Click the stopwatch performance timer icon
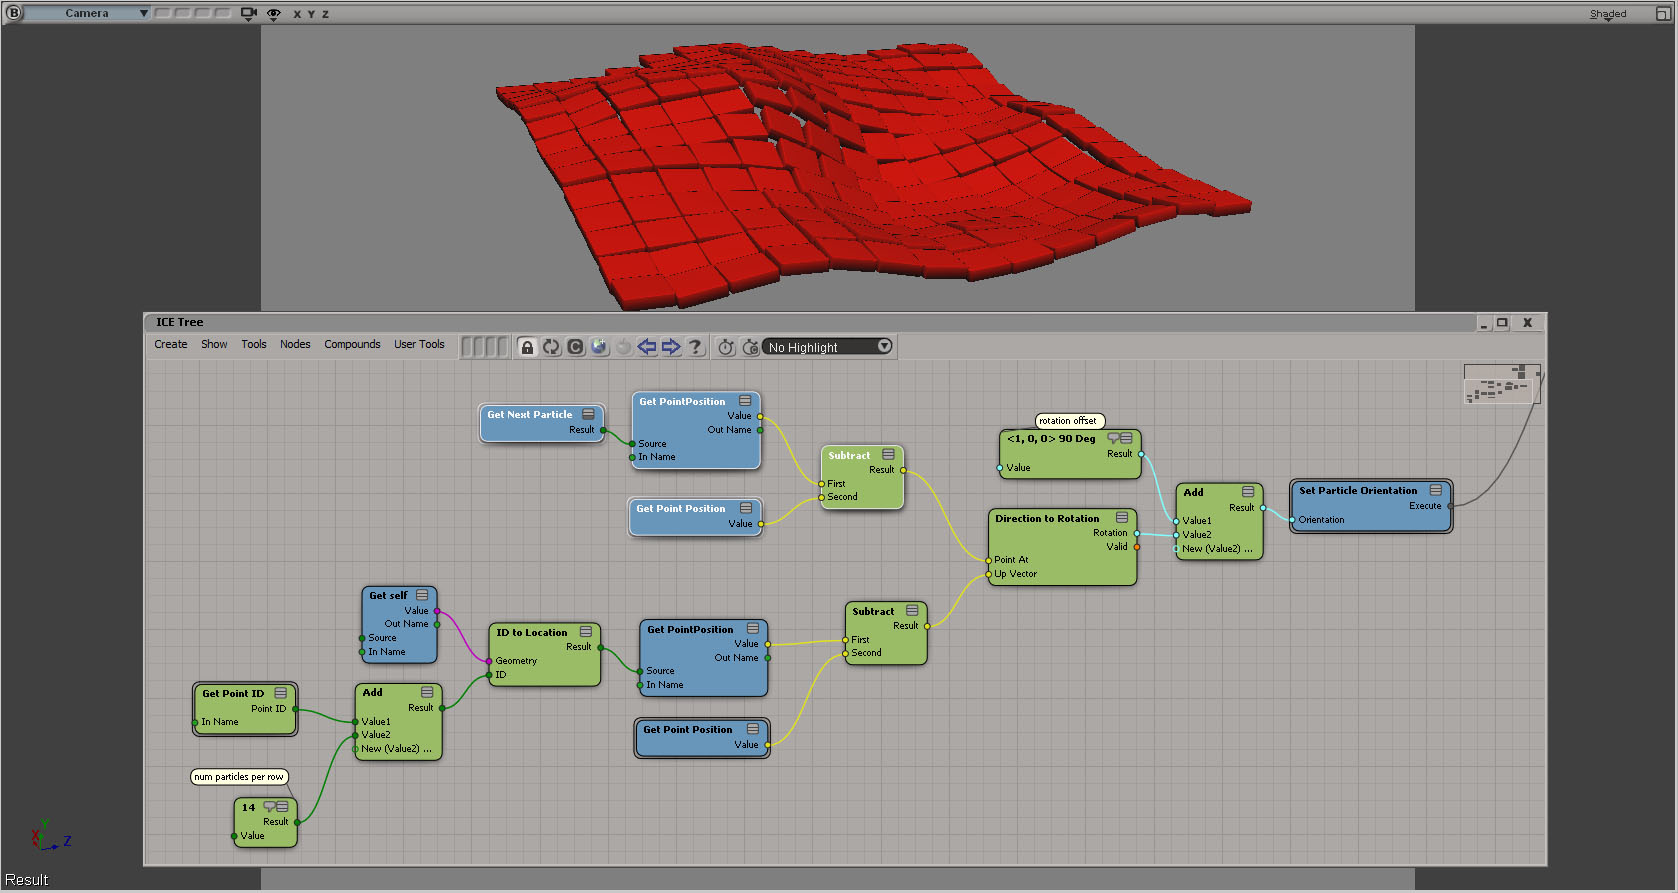Screen dimensions: 1678x893 point(726,347)
